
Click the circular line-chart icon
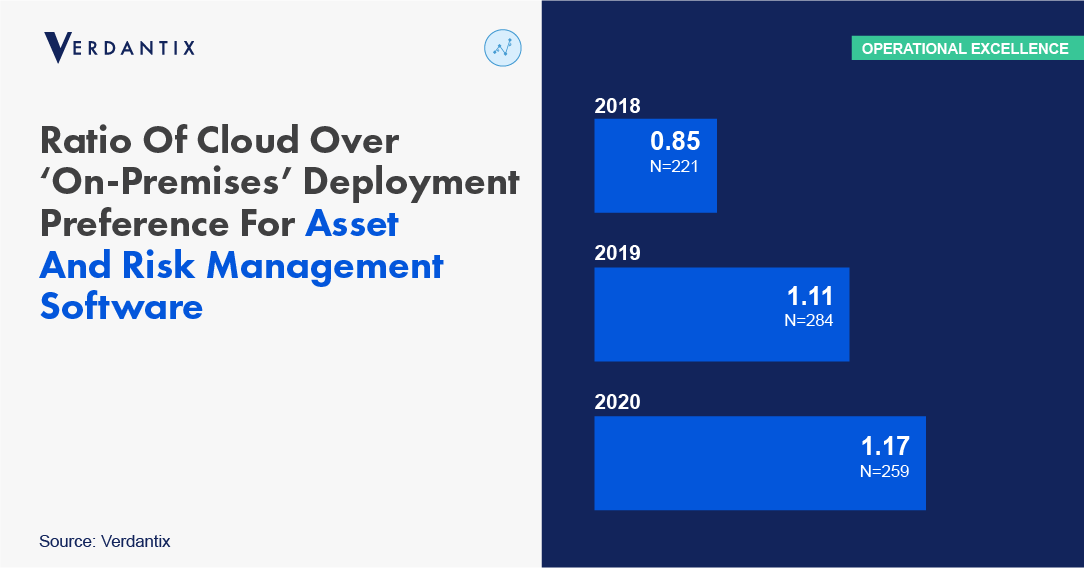tap(503, 48)
